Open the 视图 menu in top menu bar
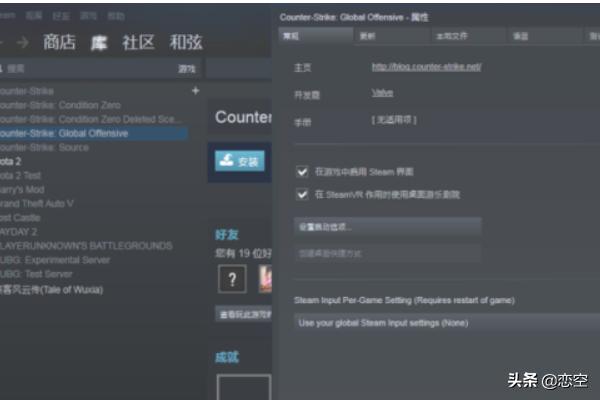600x400 pixels. (x=34, y=16)
